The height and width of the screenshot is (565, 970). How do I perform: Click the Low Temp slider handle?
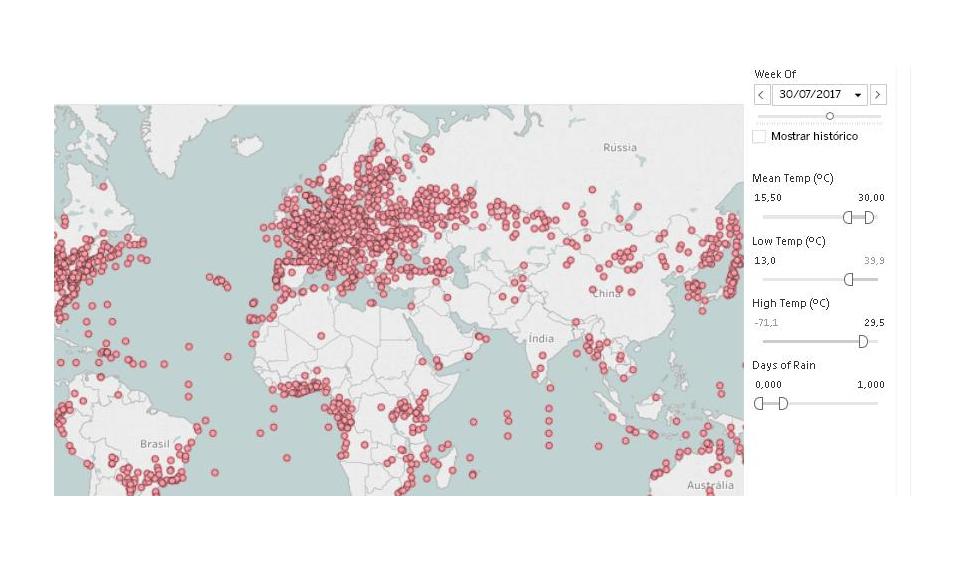(849, 279)
